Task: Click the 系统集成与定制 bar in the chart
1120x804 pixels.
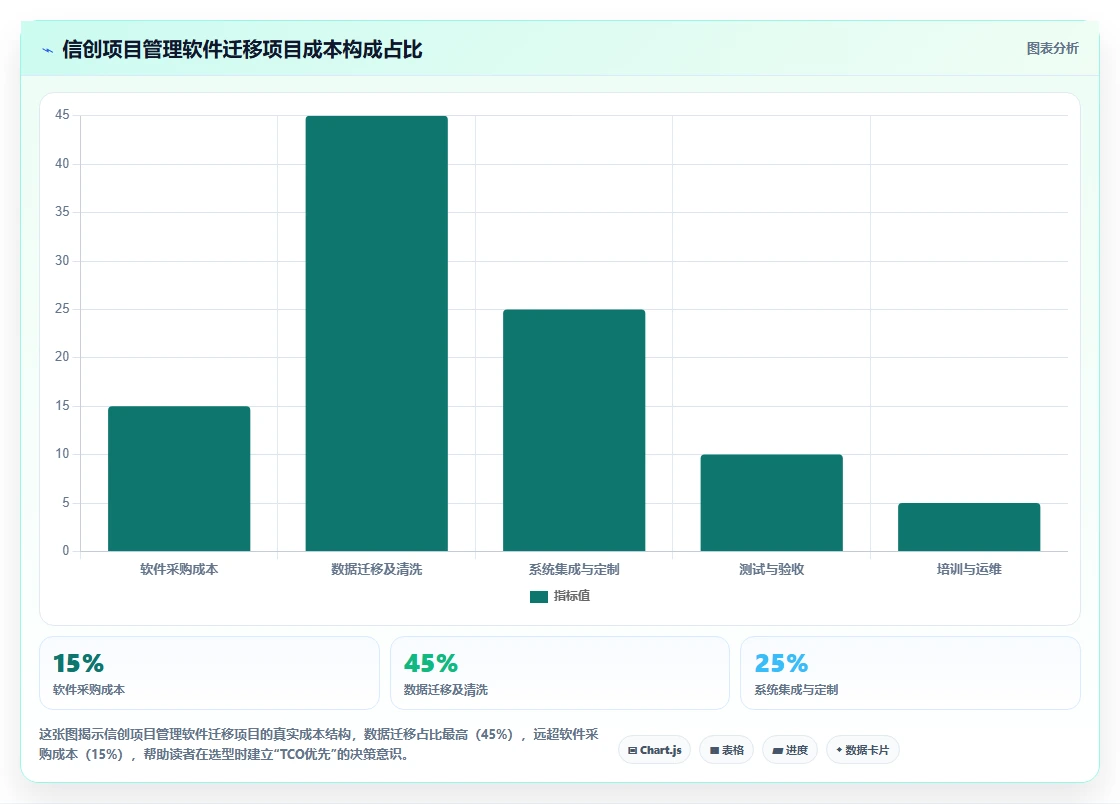Action: click(x=574, y=430)
